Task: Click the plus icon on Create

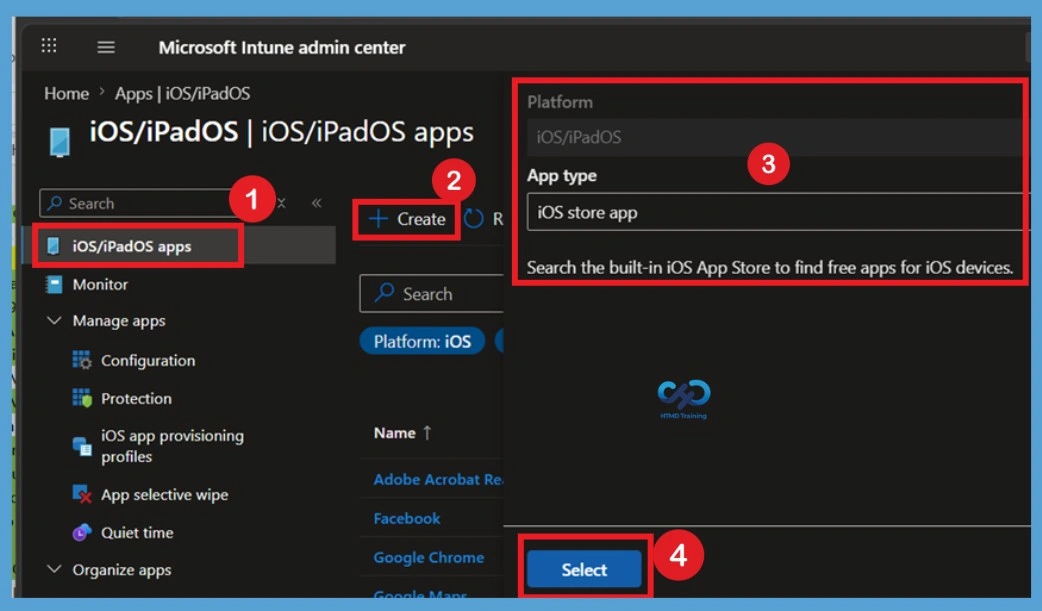Action: pyautogui.click(x=377, y=219)
